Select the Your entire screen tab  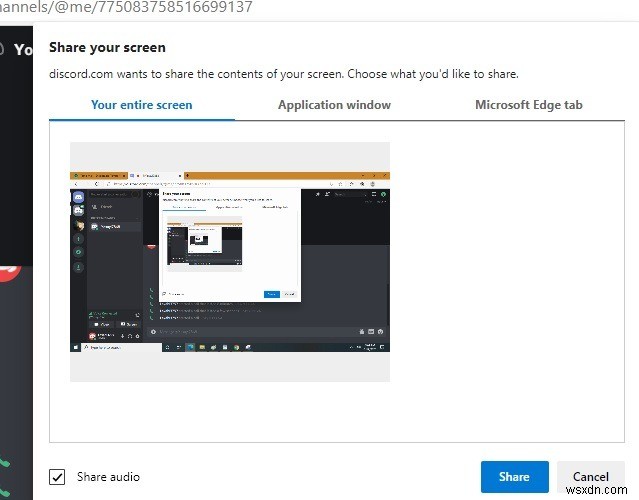coord(141,105)
